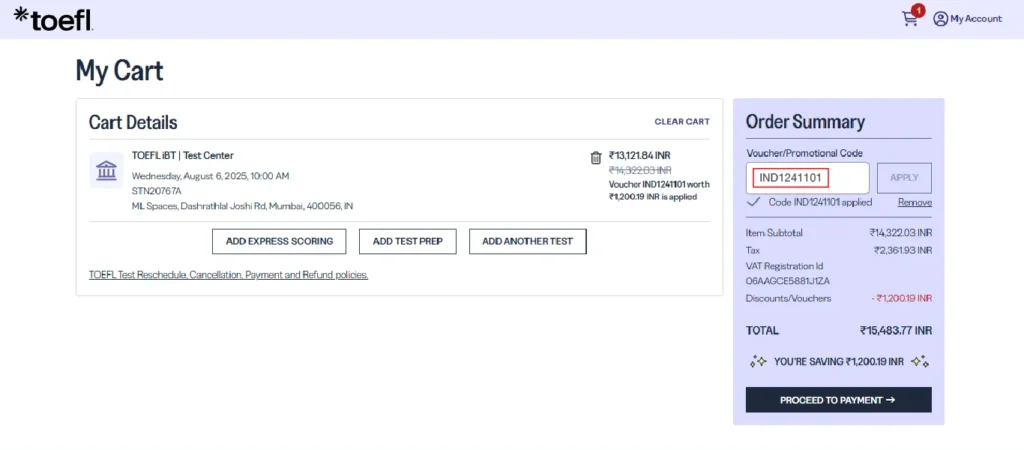1024x450 pixels.
Task: Click the TOEFL iBT Test Center item title
Action: [183, 155]
